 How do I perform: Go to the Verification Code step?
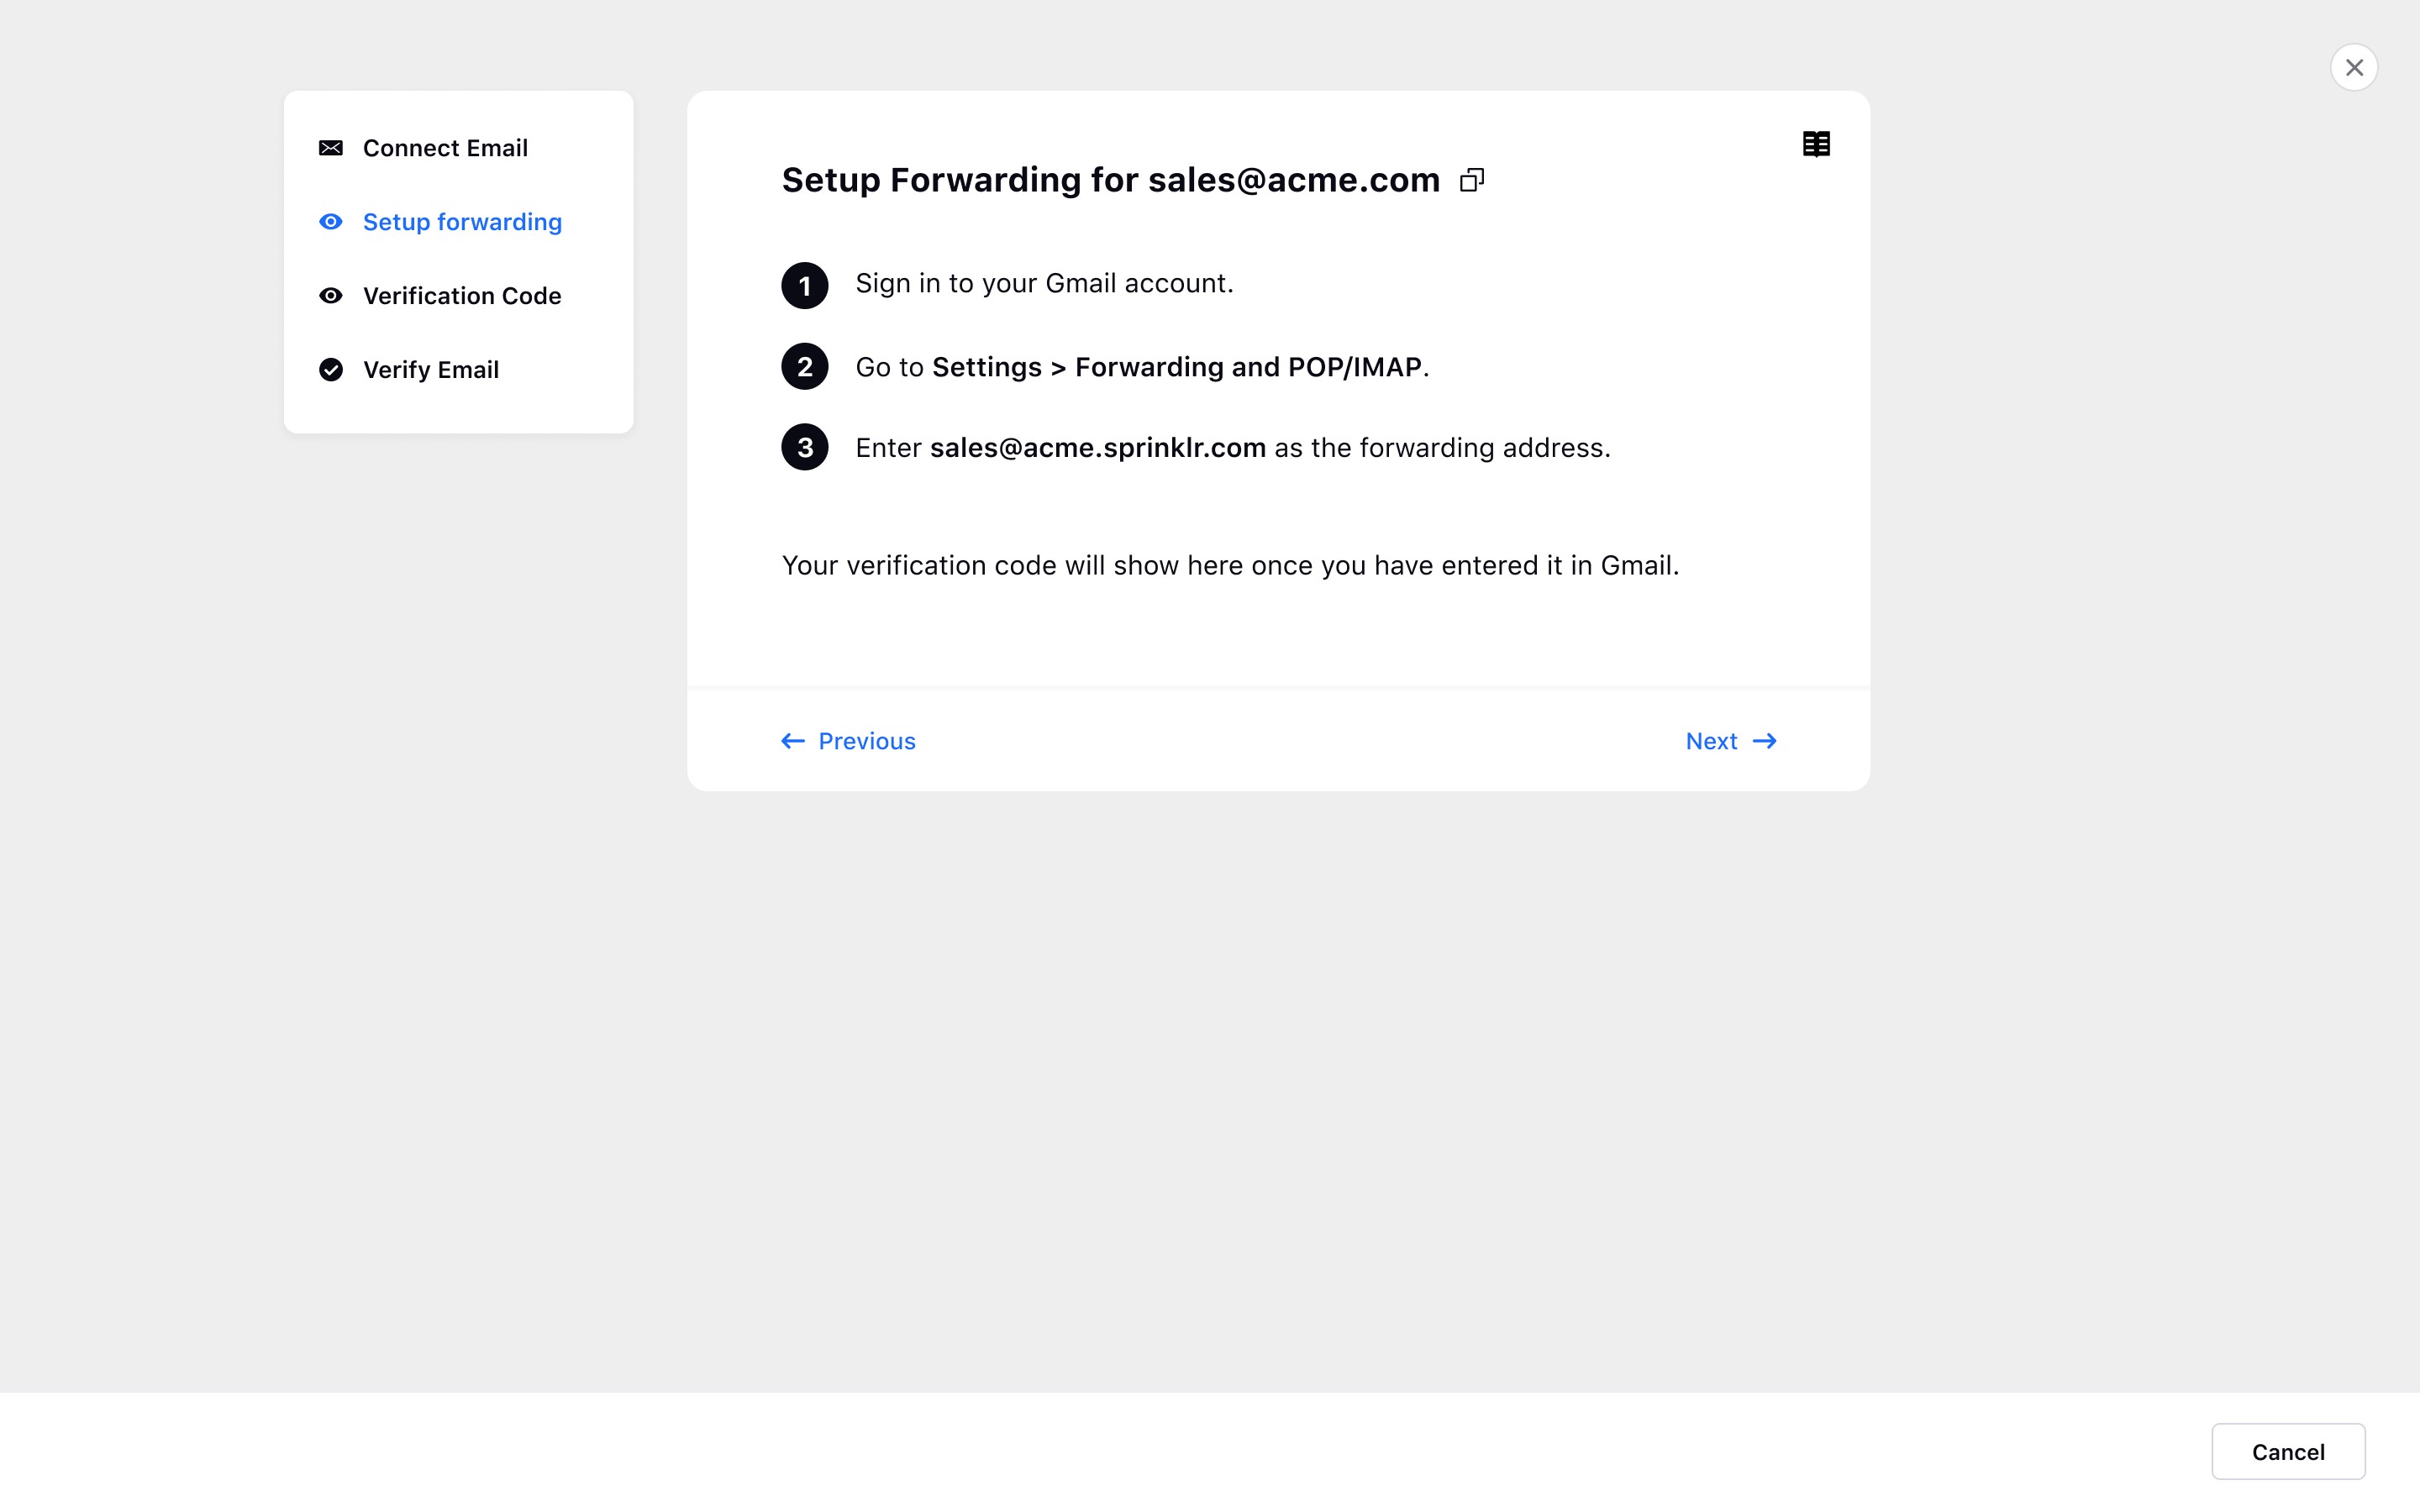pyautogui.click(x=462, y=296)
